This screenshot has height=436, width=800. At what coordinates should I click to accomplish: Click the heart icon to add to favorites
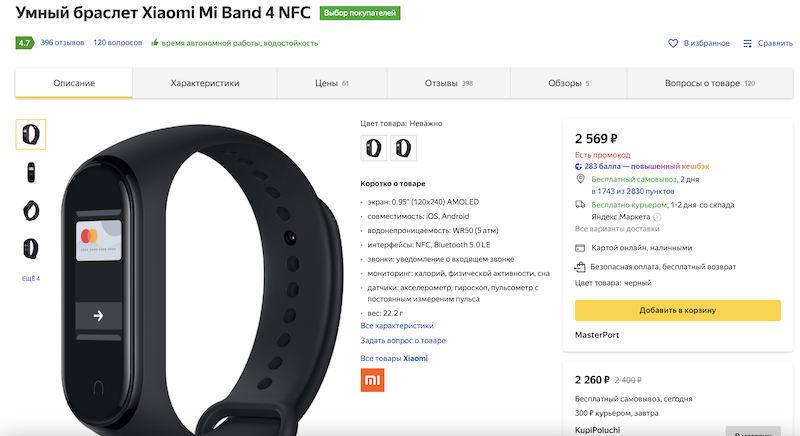tap(674, 43)
